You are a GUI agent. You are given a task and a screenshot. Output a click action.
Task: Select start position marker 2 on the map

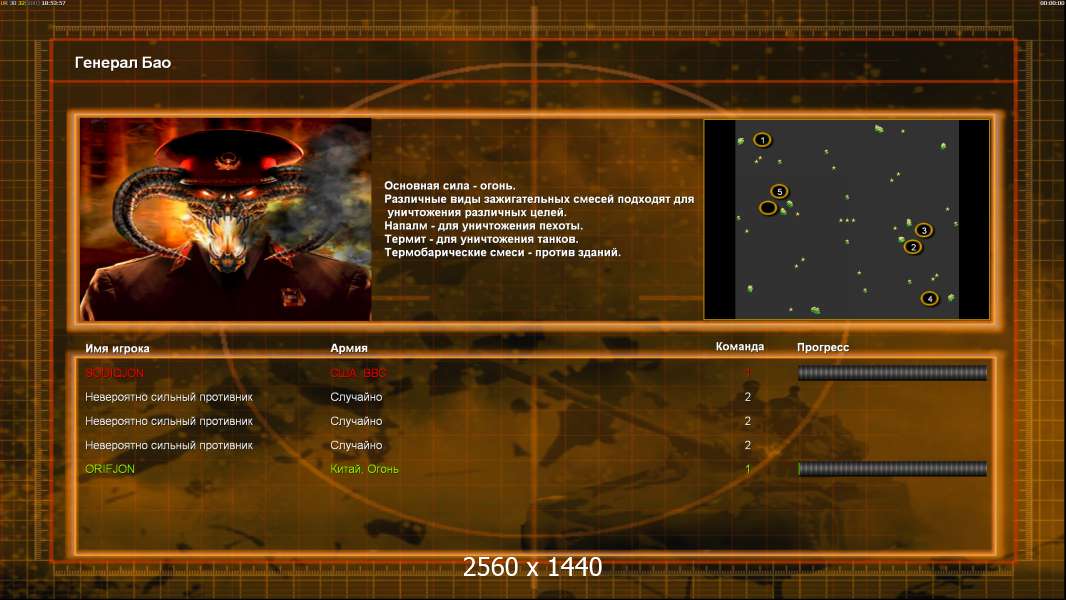(x=913, y=247)
